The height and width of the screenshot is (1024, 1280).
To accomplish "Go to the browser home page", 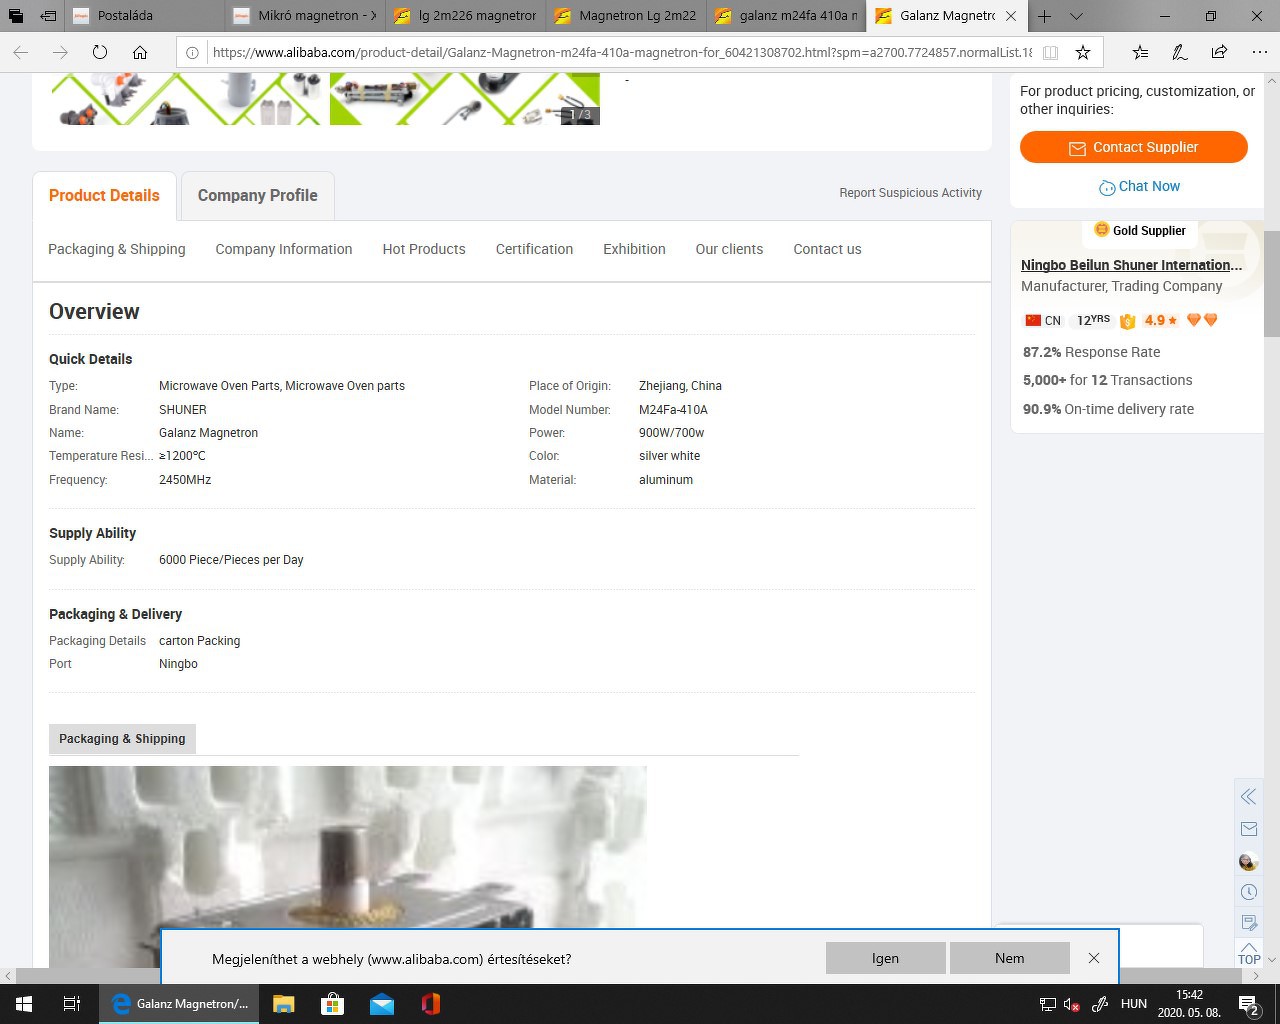I will tap(140, 52).
